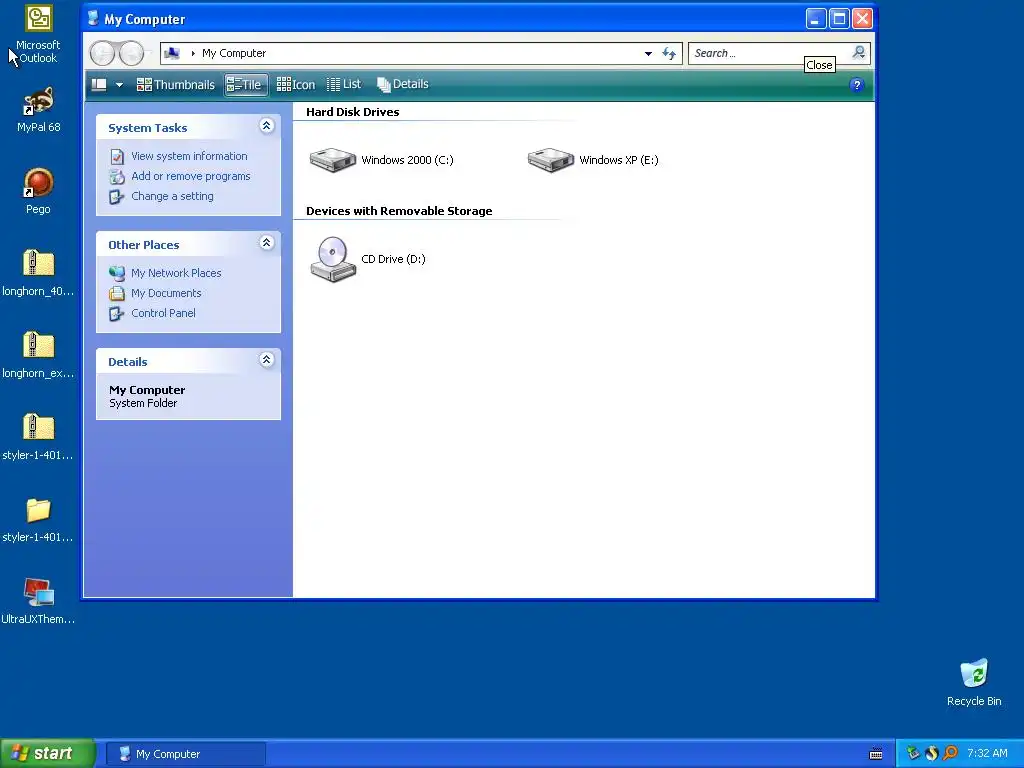
Task: Select the MyPal 68 desktop shortcut
Action: (x=38, y=110)
